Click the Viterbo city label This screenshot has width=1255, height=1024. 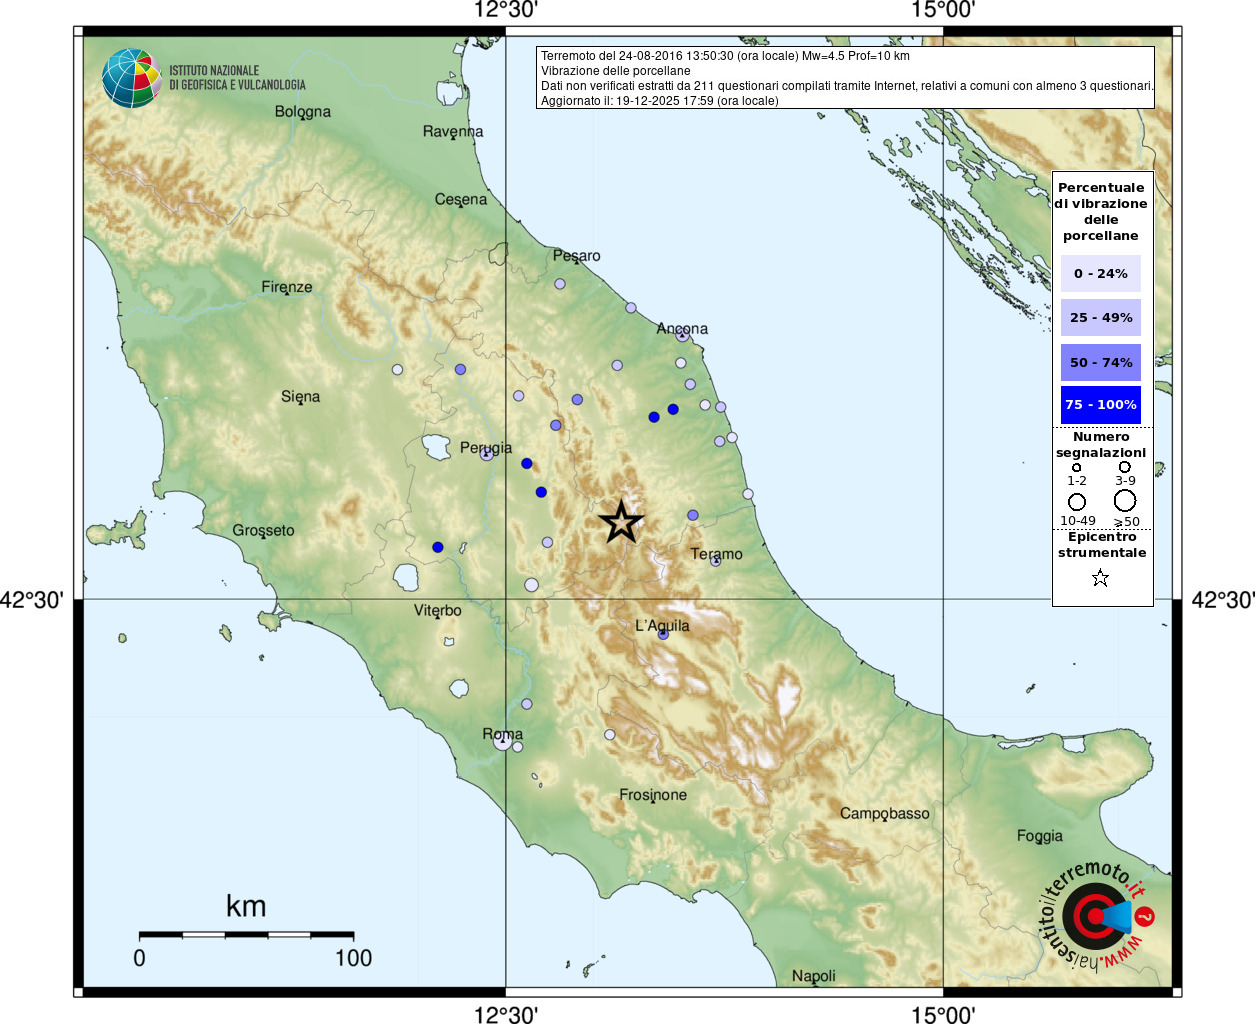438,610
